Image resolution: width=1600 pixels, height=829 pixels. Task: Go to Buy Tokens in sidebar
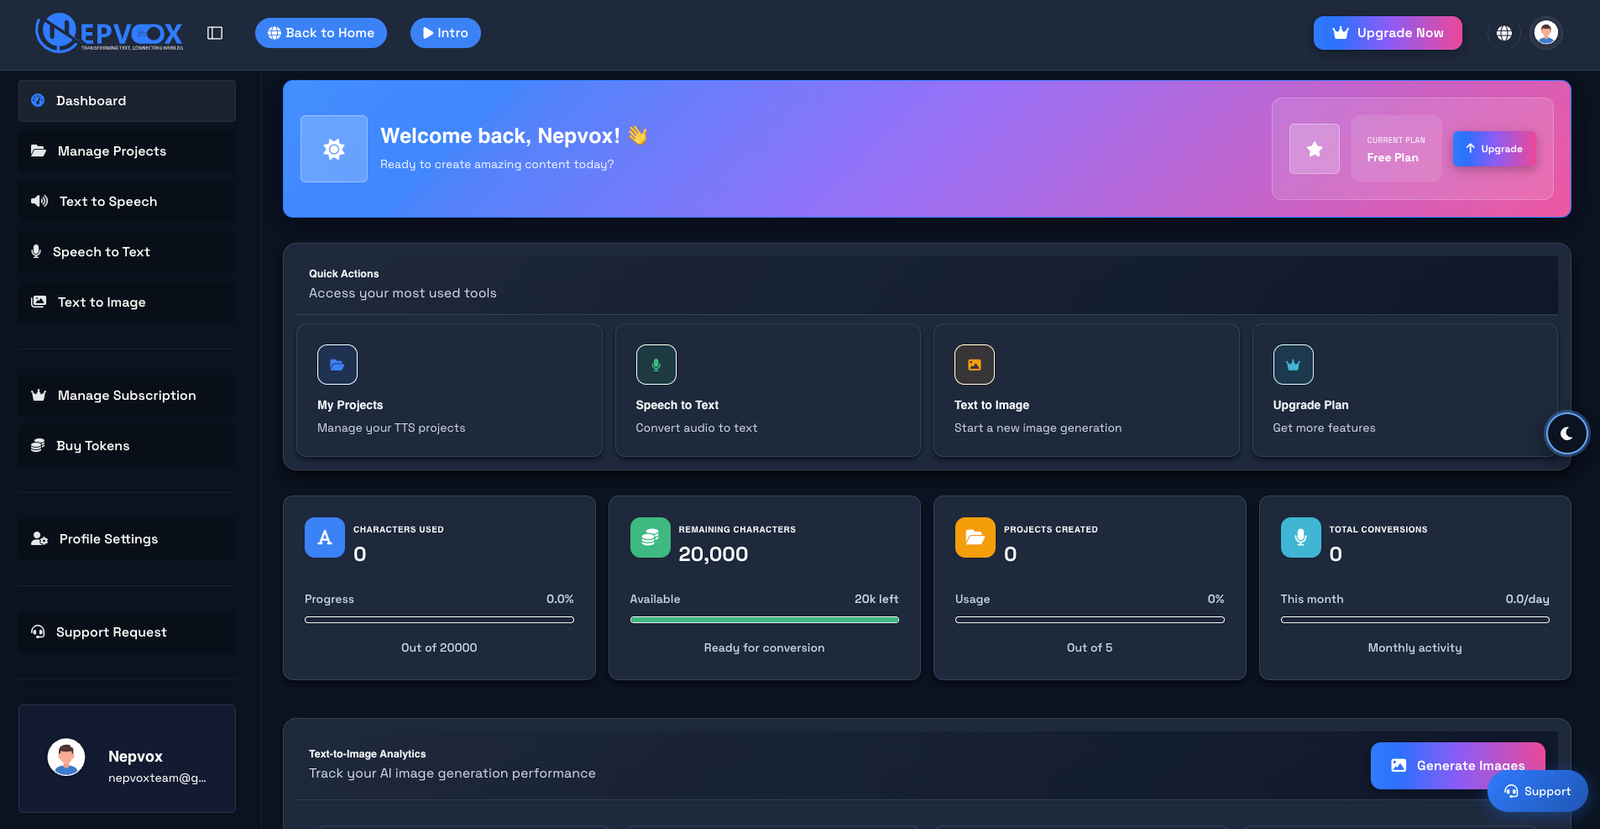click(x=93, y=446)
